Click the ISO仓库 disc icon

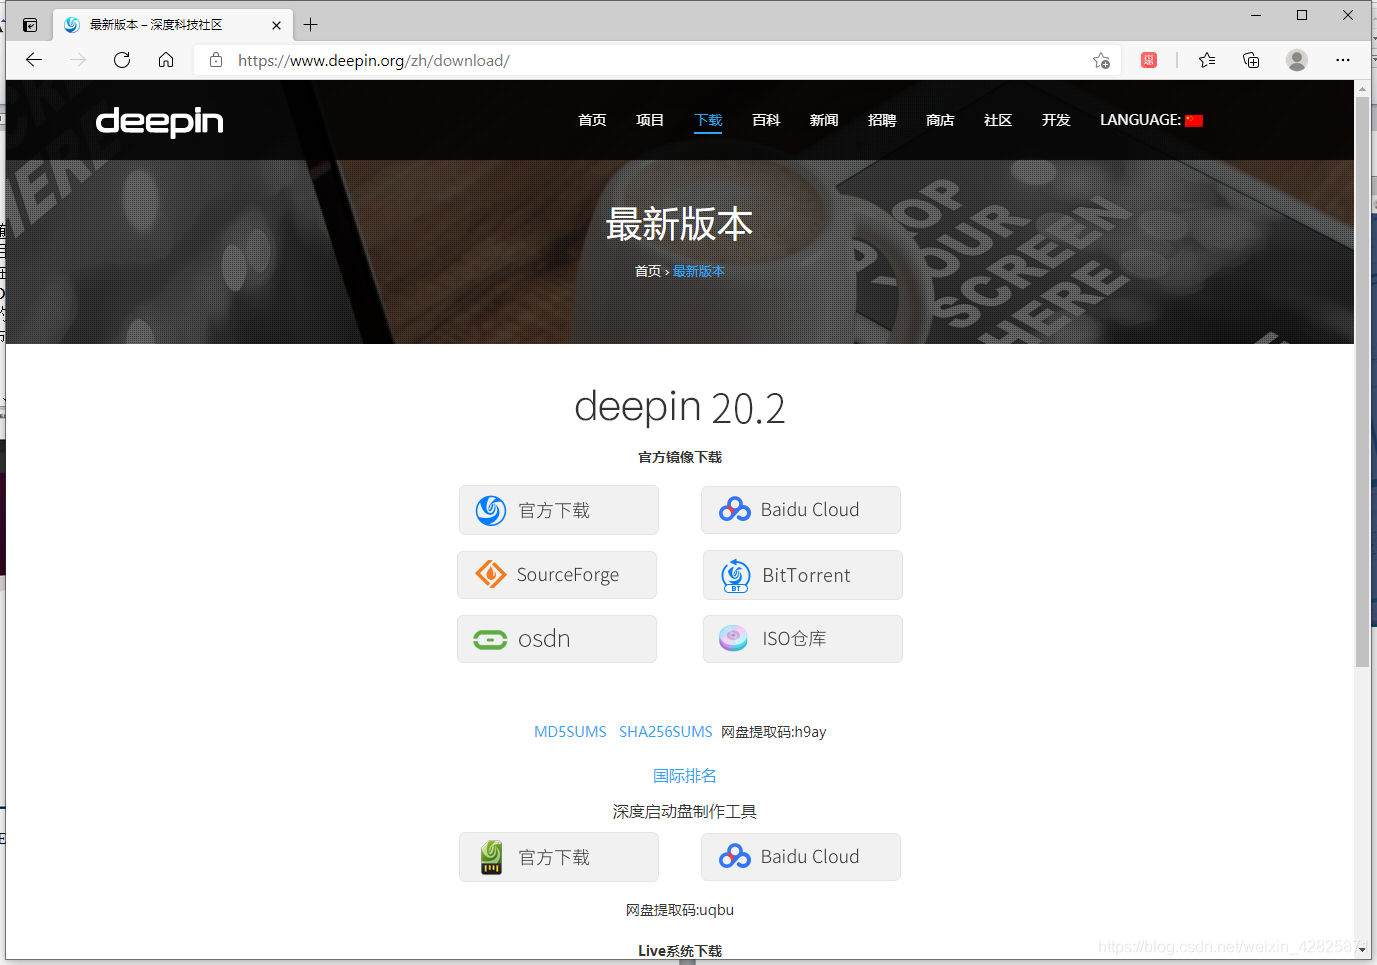pyautogui.click(x=733, y=638)
